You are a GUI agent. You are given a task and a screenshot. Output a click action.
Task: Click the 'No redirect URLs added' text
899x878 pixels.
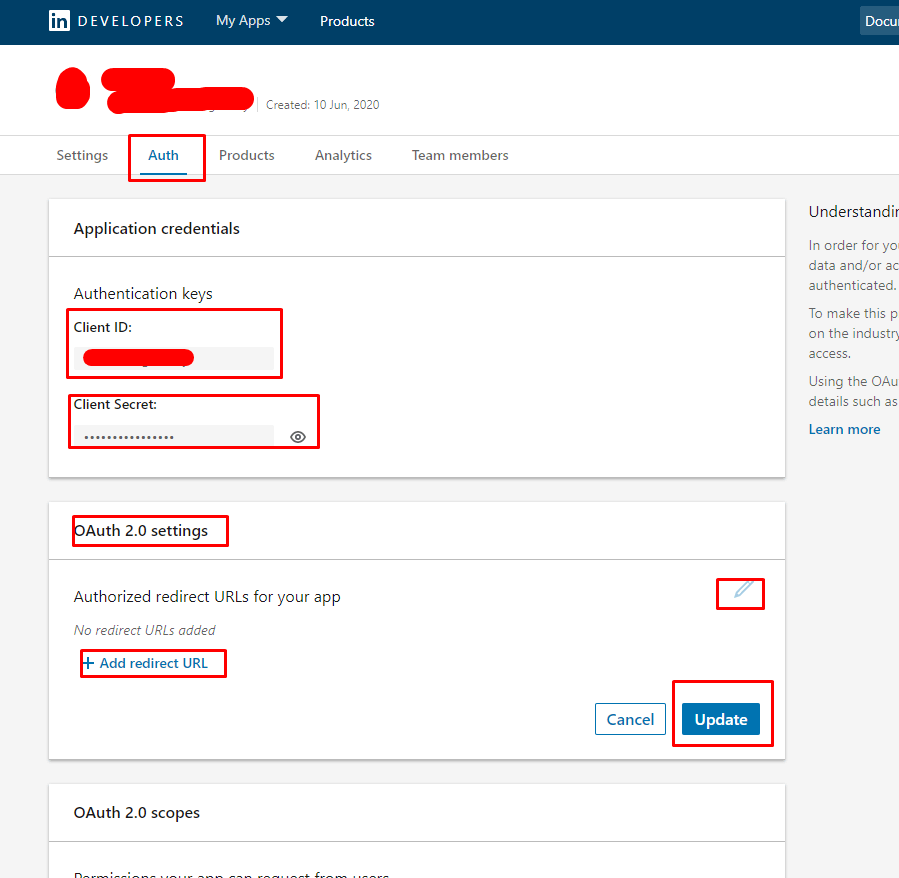click(x=144, y=630)
